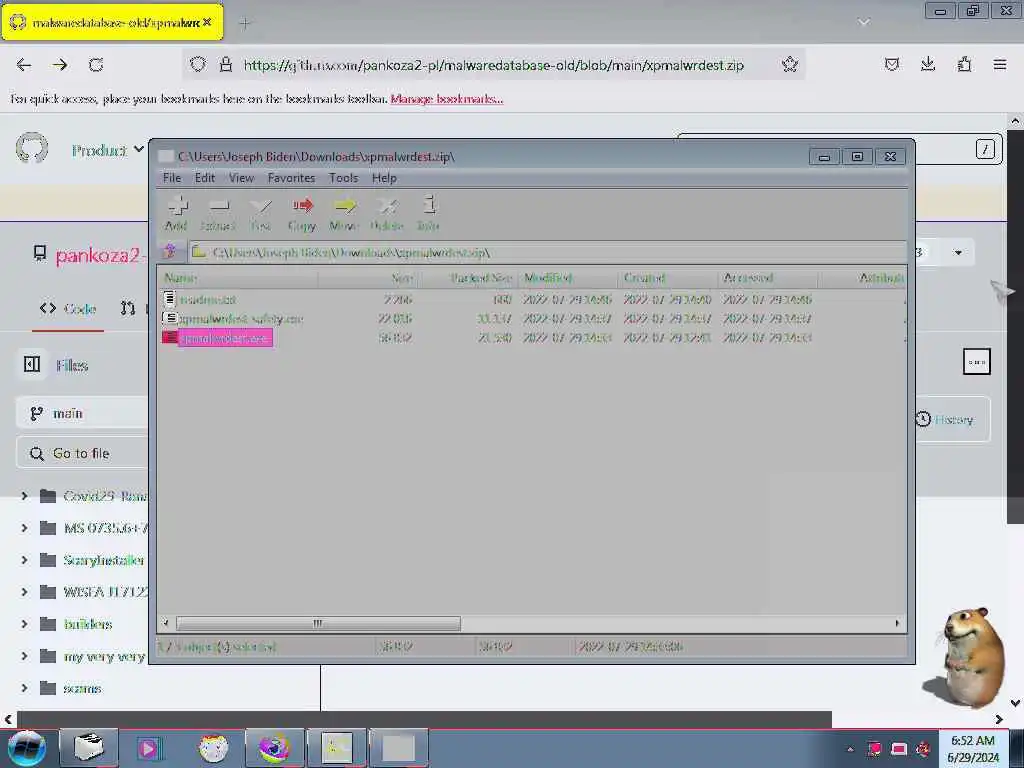Bookmark this page with the star icon

(790, 65)
